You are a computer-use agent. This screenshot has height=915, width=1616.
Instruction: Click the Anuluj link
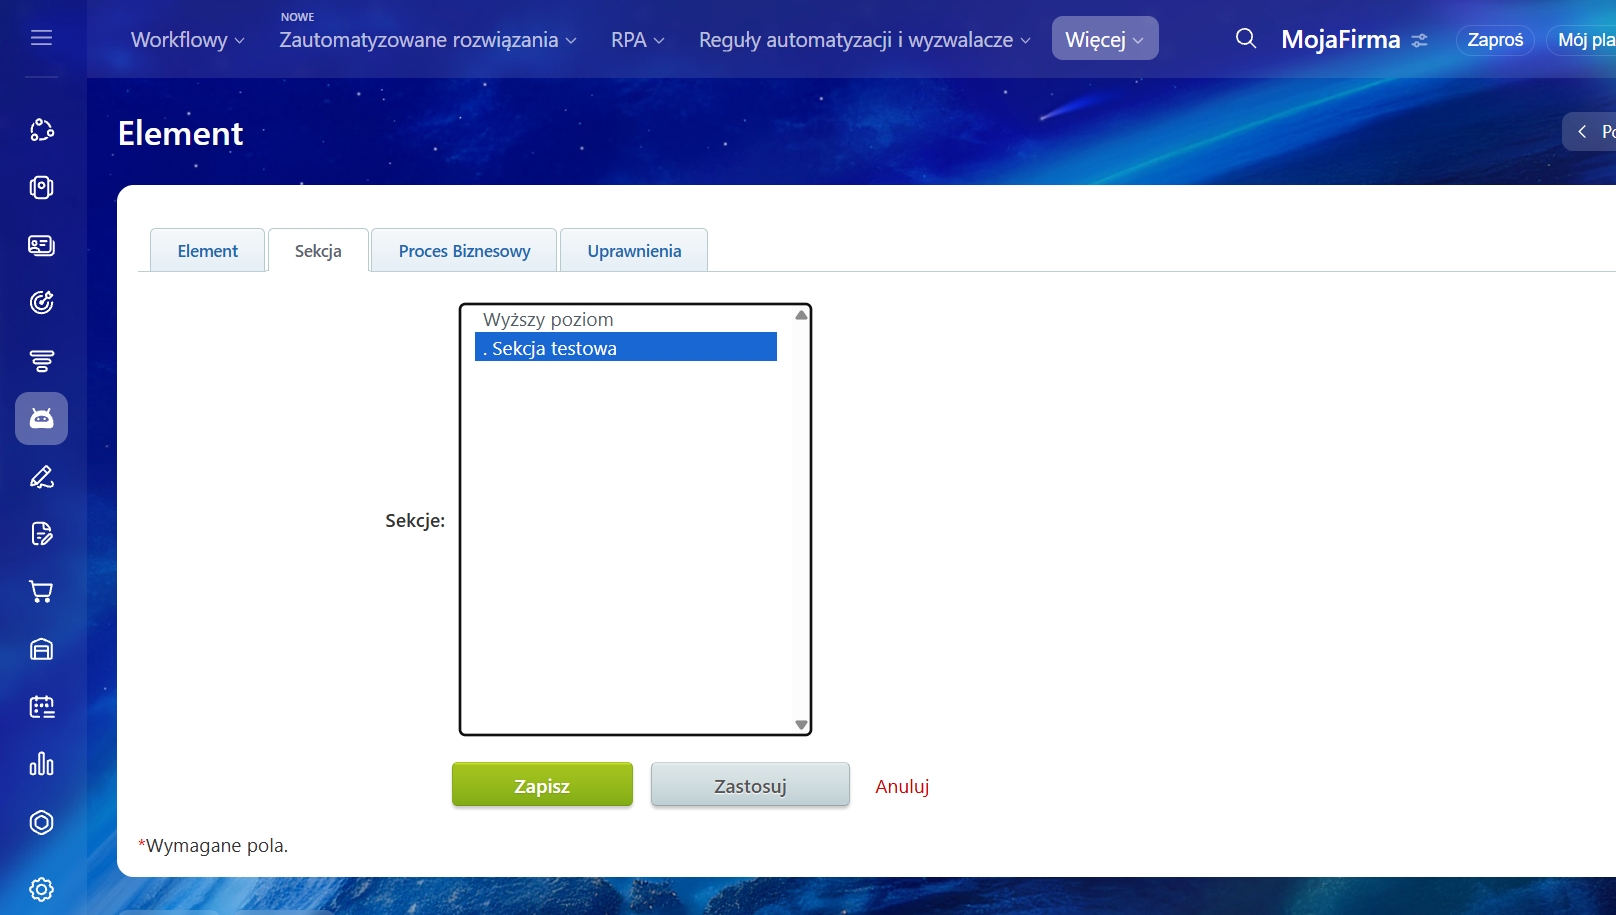click(x=902, y=786)
